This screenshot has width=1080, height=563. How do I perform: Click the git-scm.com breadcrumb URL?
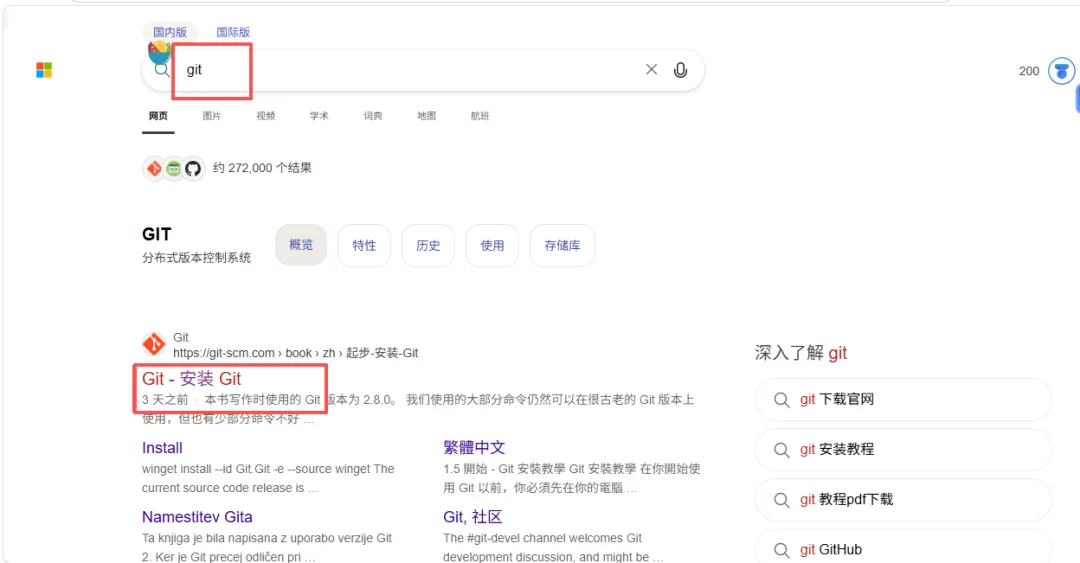click(x=295, y=353)
